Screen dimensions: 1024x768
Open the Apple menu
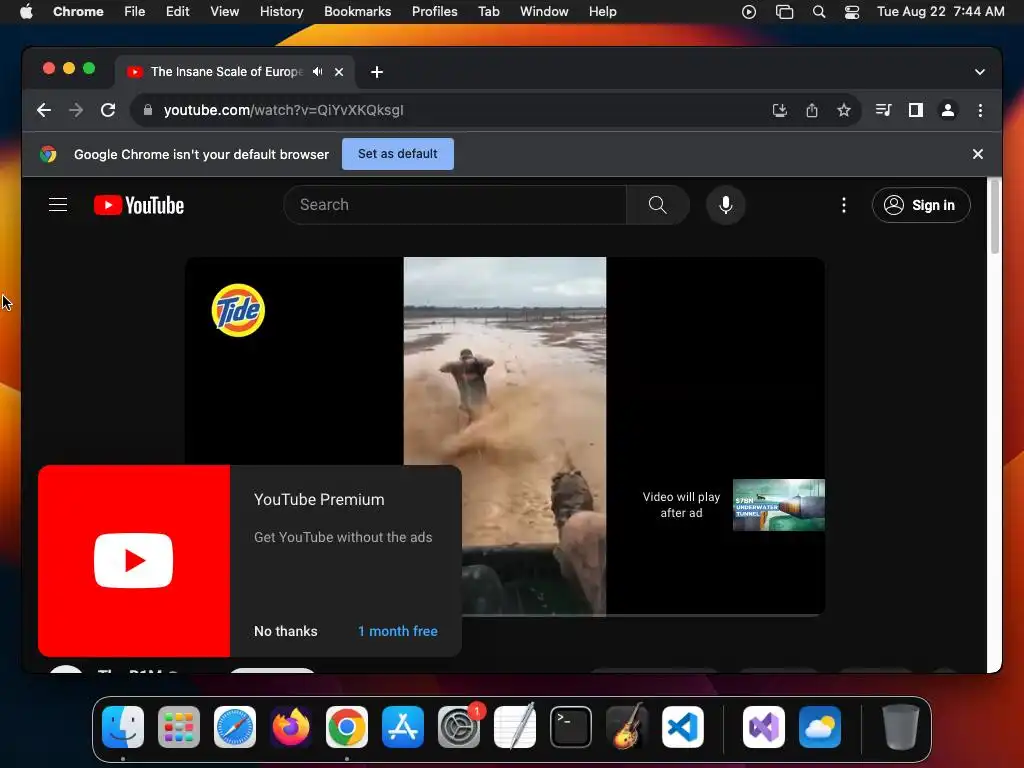pyautogui.click(x=26, y=12)
